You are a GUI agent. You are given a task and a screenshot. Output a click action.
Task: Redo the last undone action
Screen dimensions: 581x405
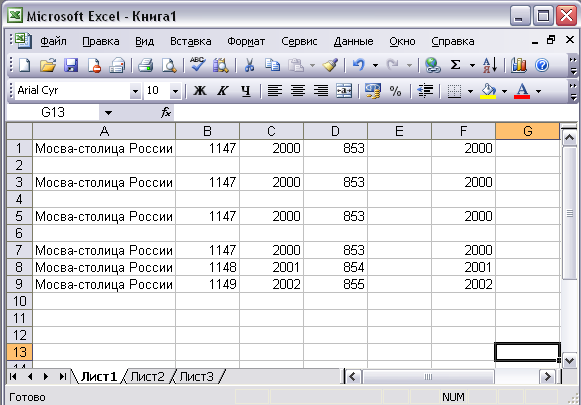[392, 65]
